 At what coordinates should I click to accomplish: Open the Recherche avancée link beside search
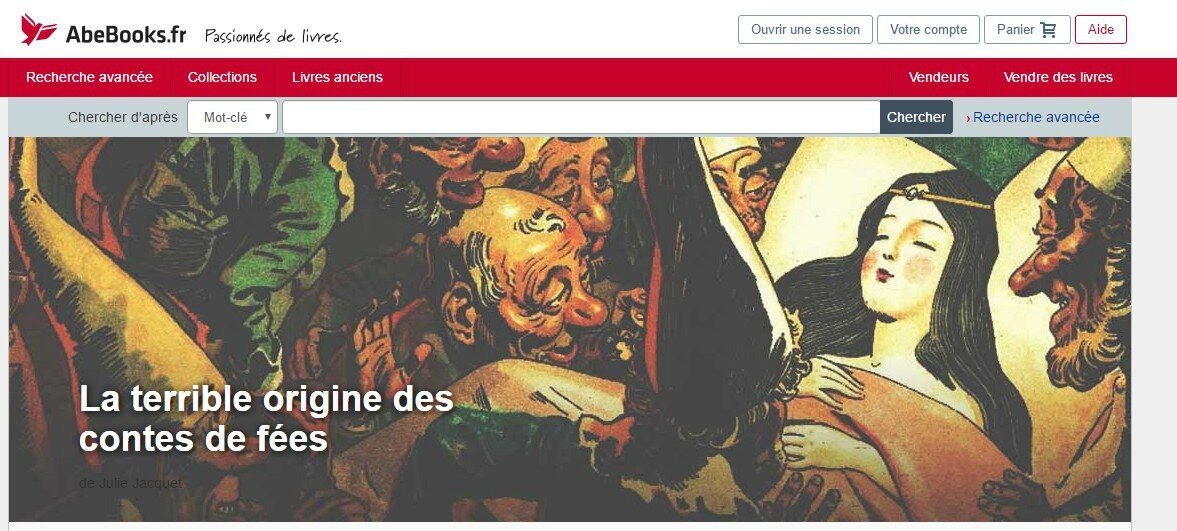coord(1036,117)
